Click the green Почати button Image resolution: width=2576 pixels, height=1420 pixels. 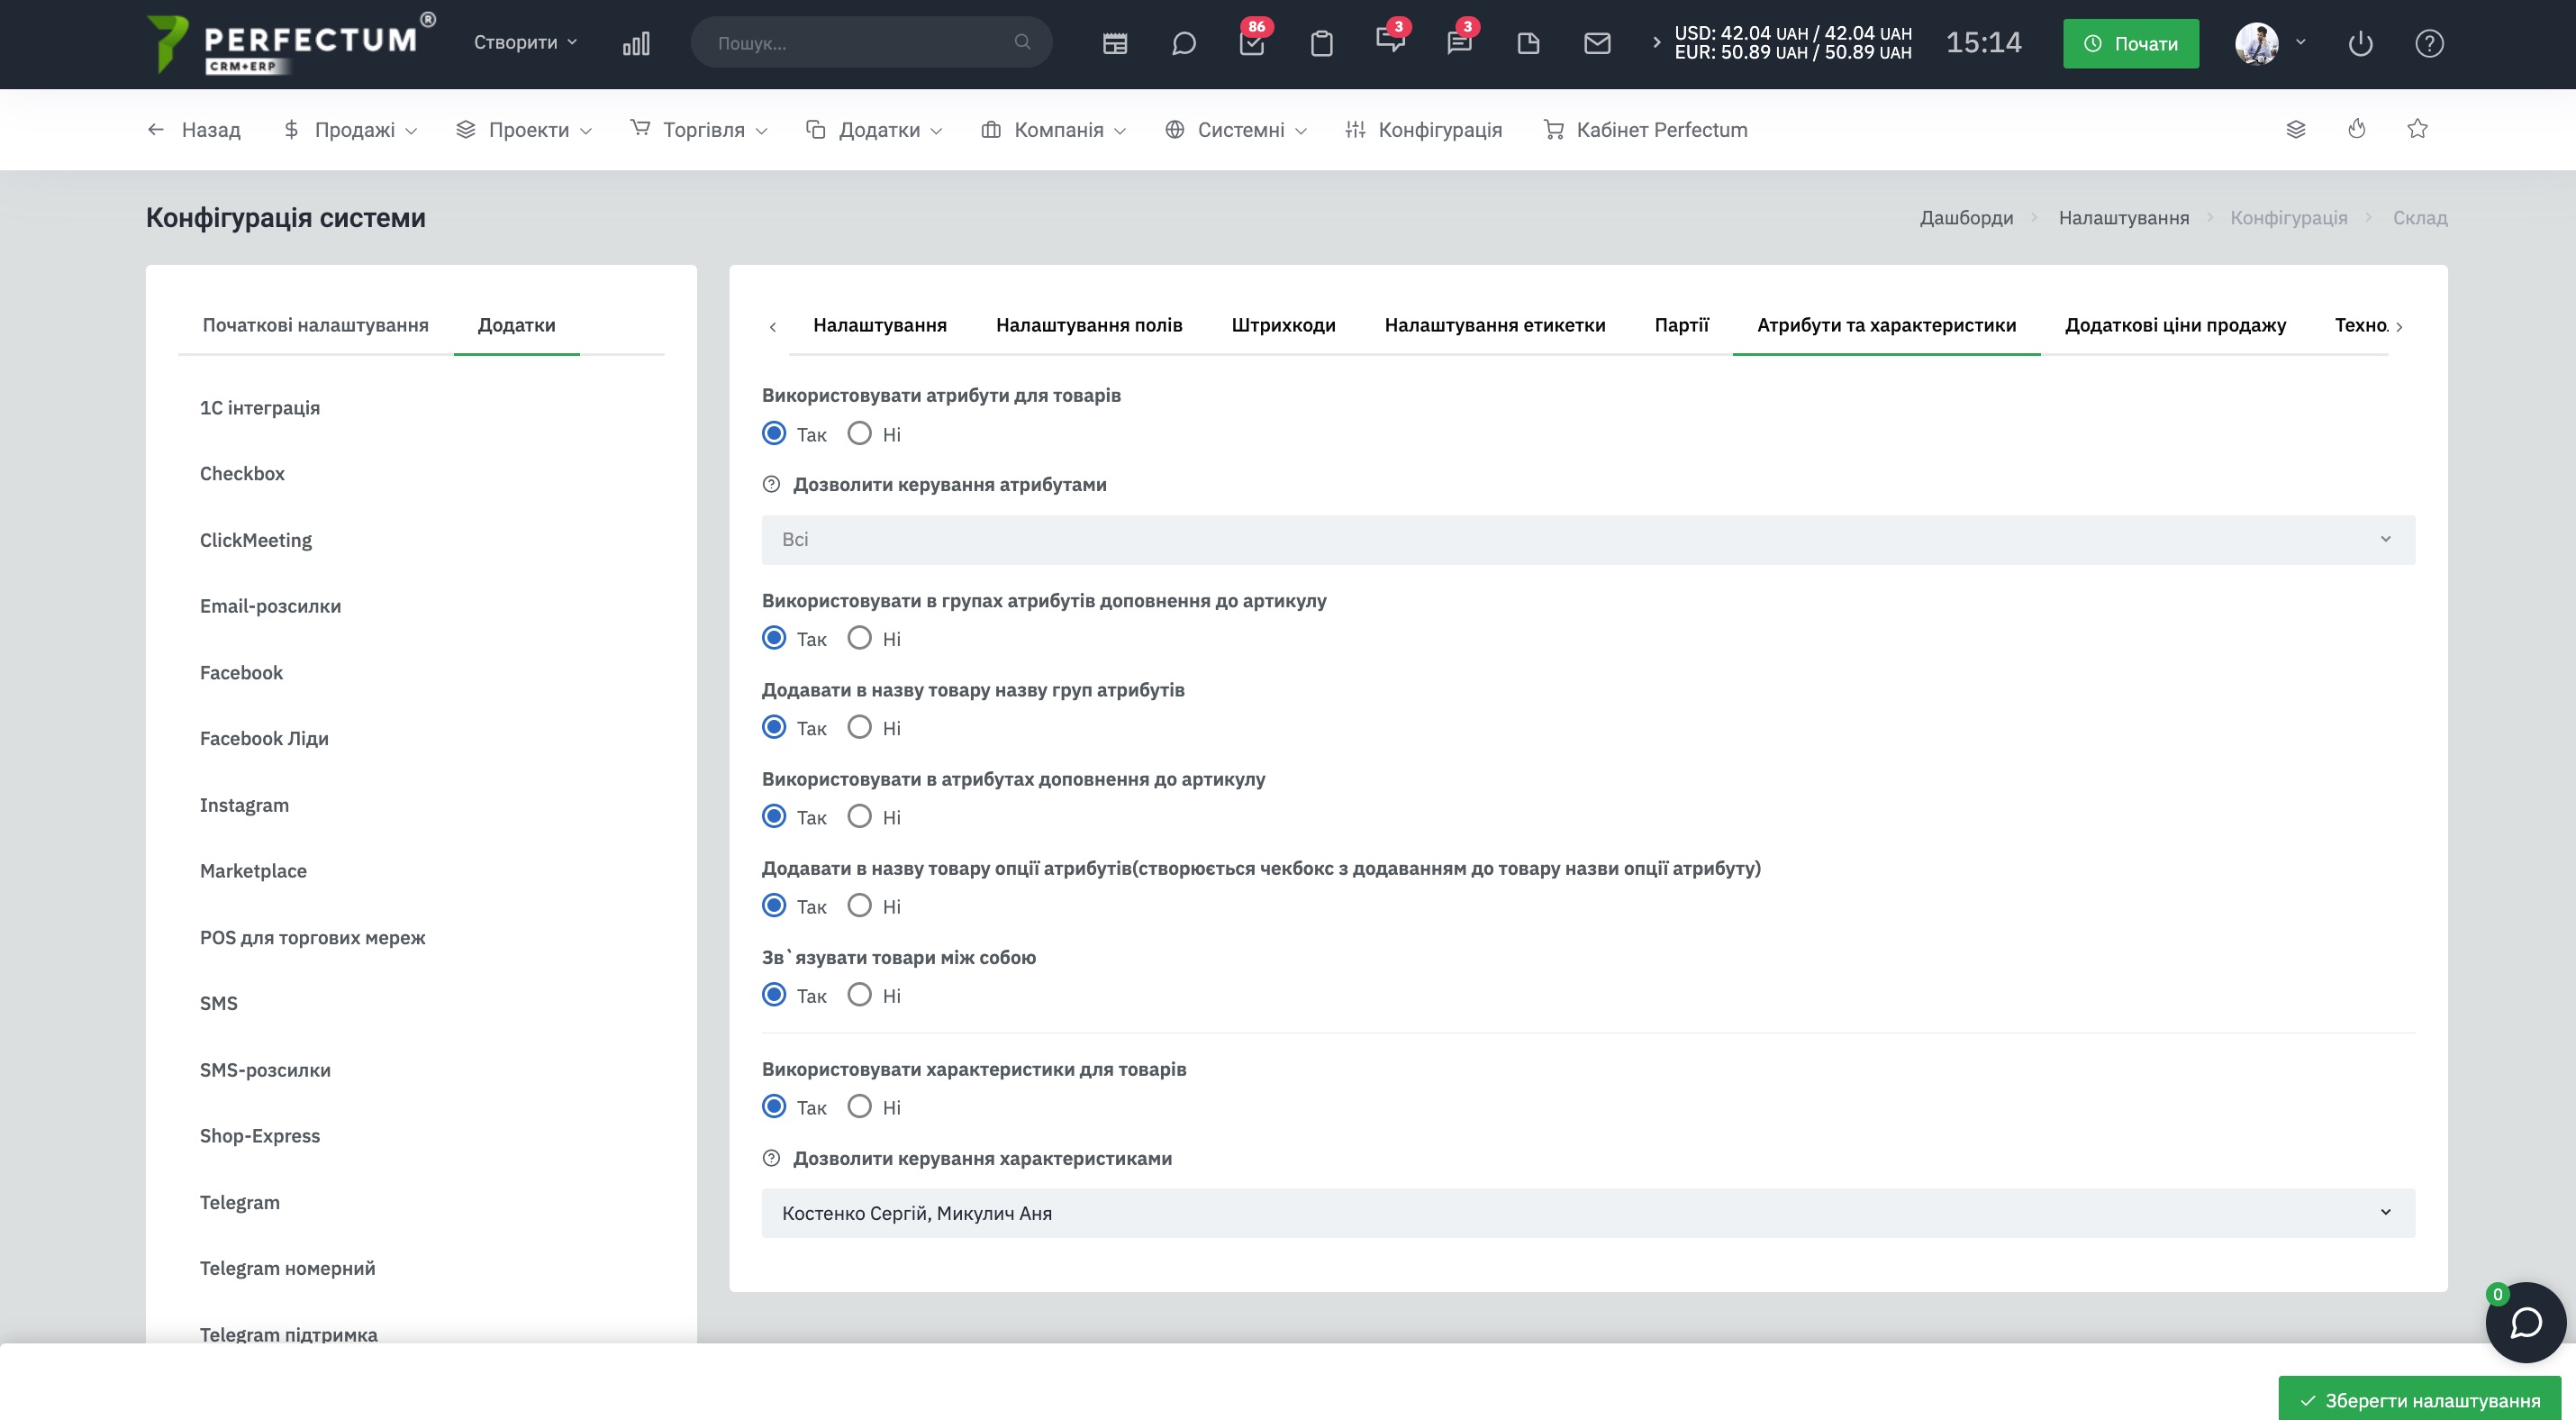point(2130,43)
